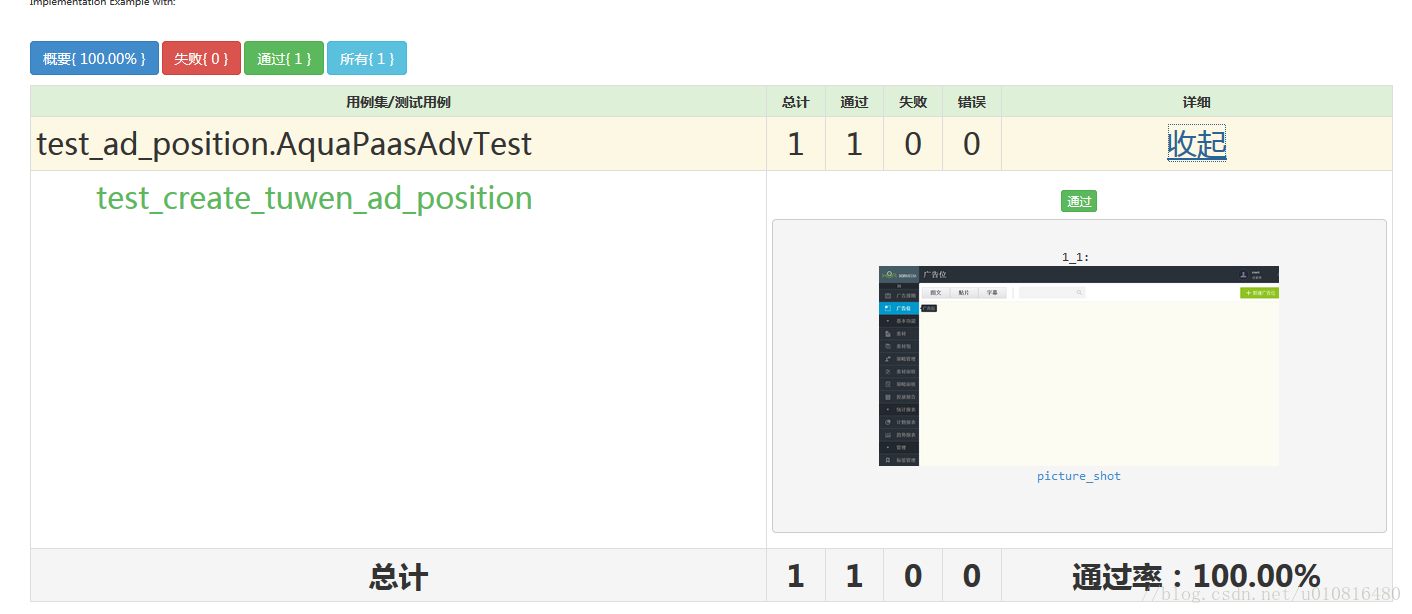Image resolution: width=1412 pixels, height=614 pixels.
Task: Select the test_ad_position.AquaPaasAdvTest suite row
Action: (x=284, y=144)
